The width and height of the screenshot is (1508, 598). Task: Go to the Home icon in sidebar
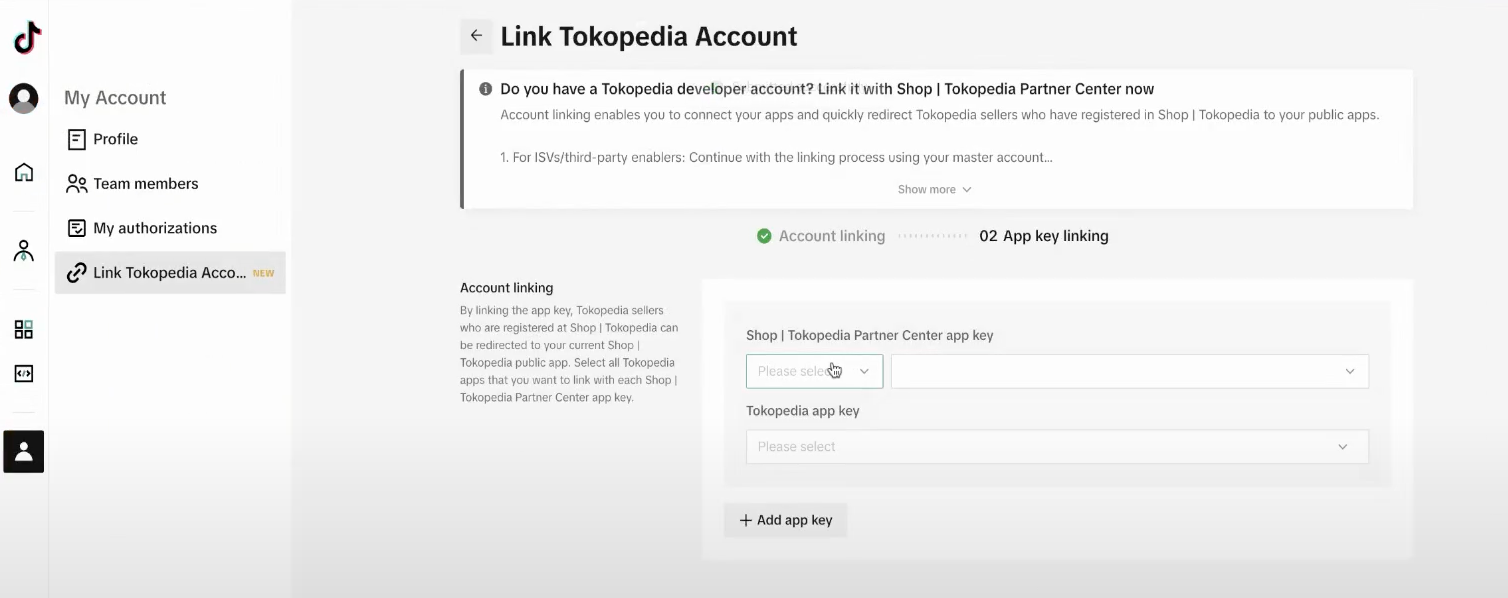pyautogui.click(x=24, y=172)
